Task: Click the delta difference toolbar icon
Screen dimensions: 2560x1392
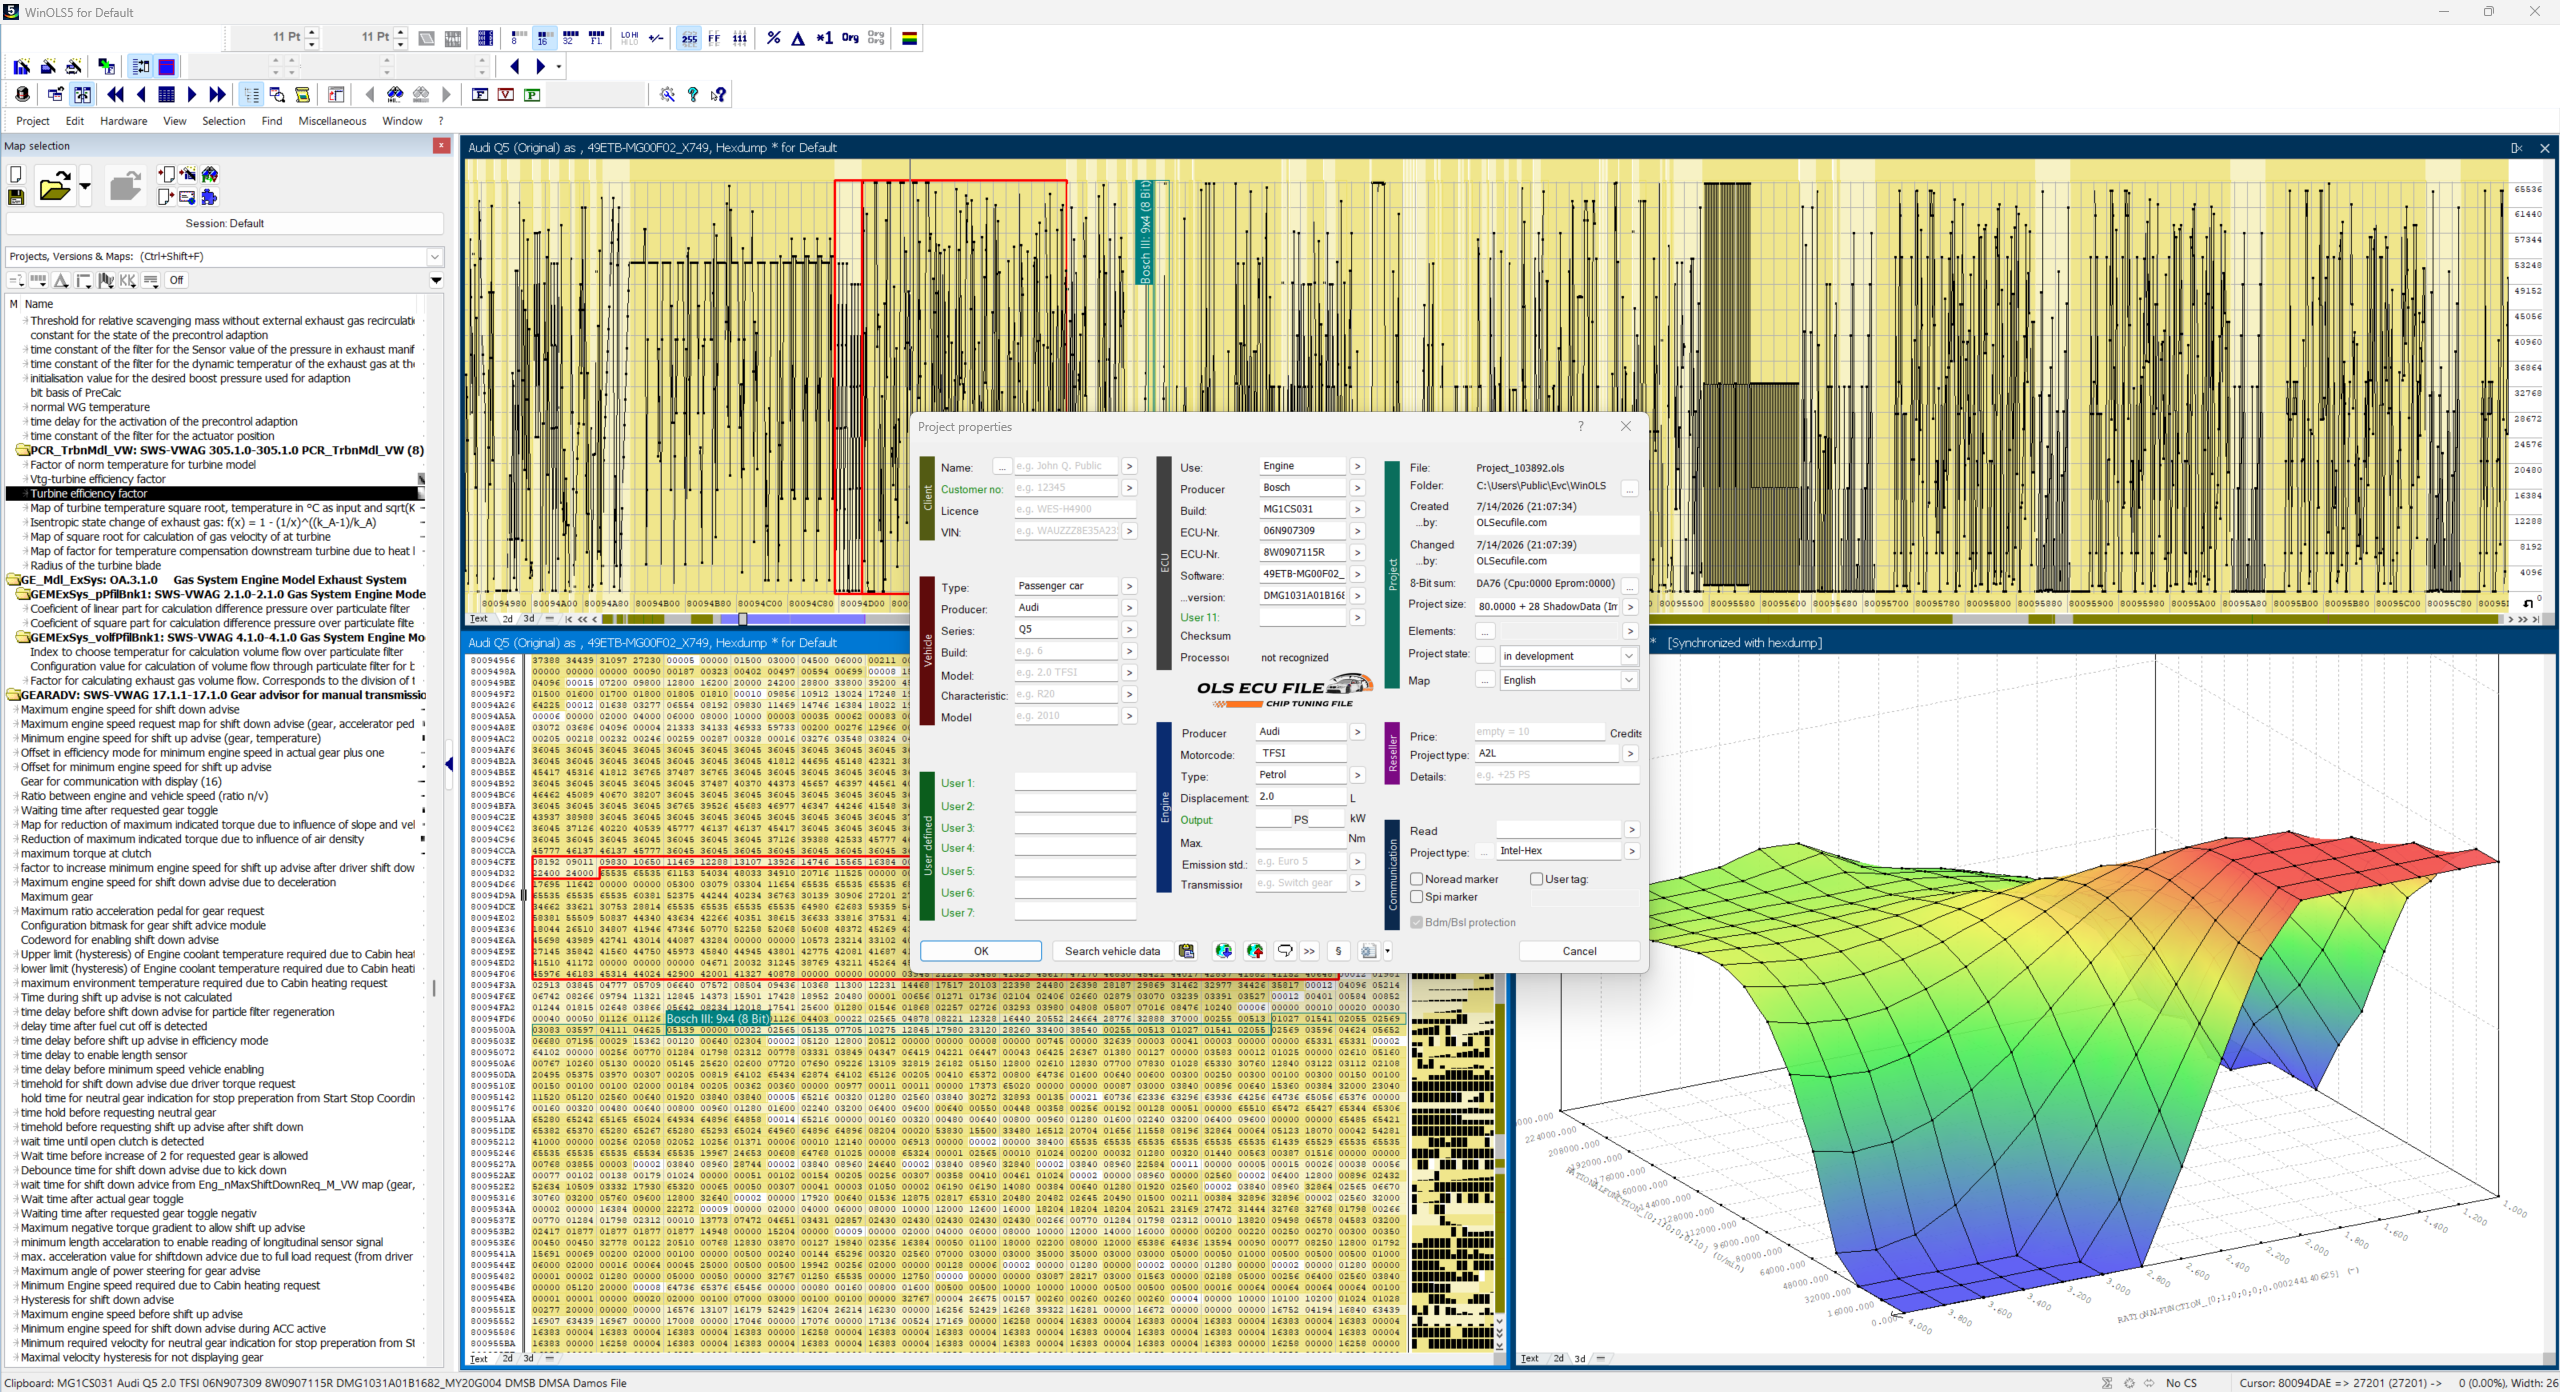Action: [798, 38]
